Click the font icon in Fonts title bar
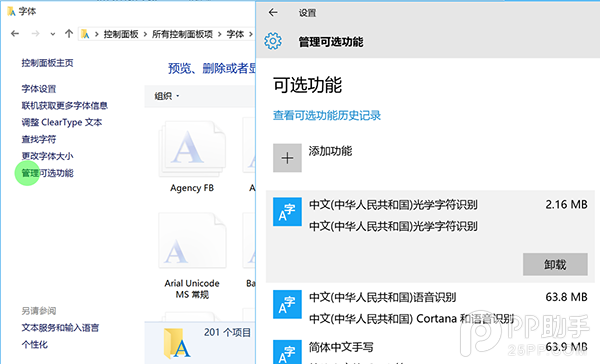The image size is (600, 364). 12,11
